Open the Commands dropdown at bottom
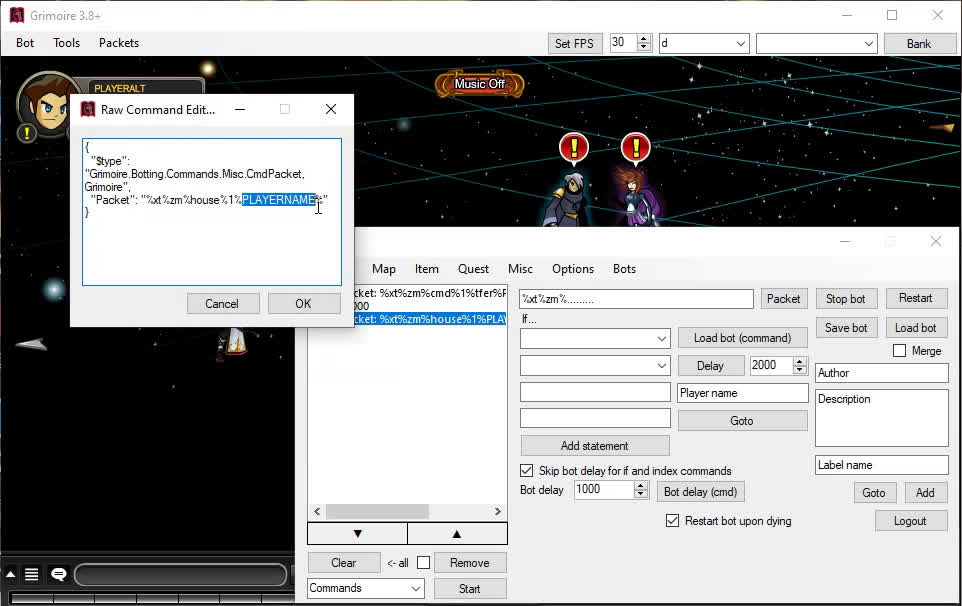 pos(366,588)
